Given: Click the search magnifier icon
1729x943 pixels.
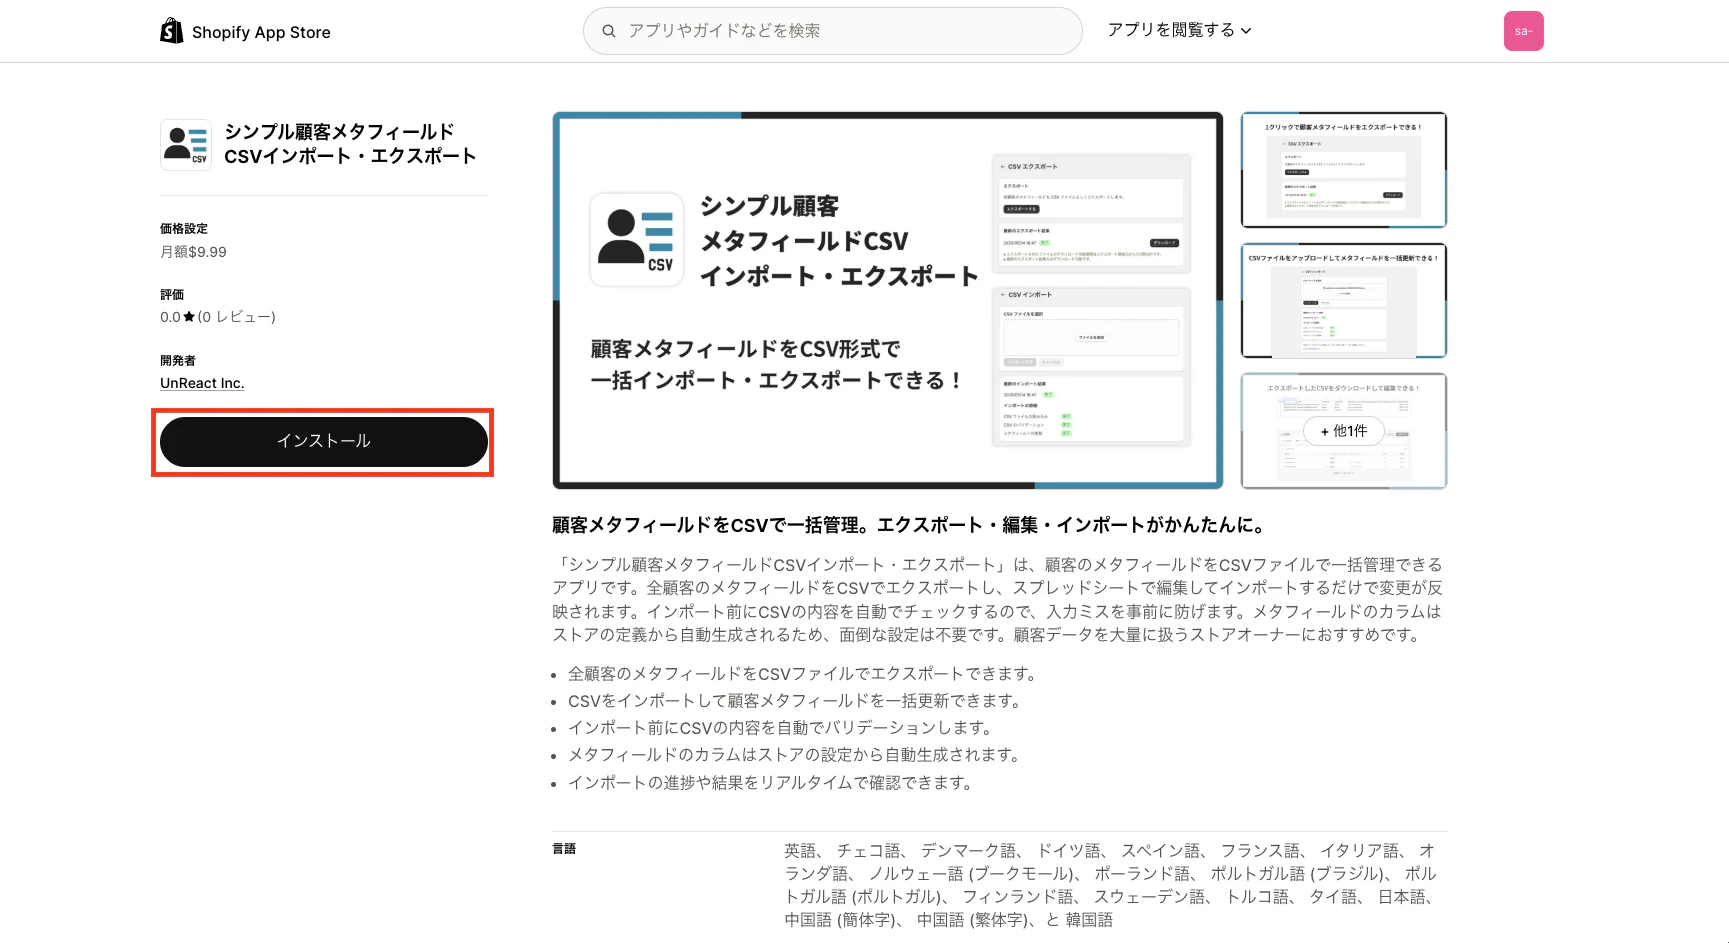Looking at the screenshot, I should pos(608,31).
